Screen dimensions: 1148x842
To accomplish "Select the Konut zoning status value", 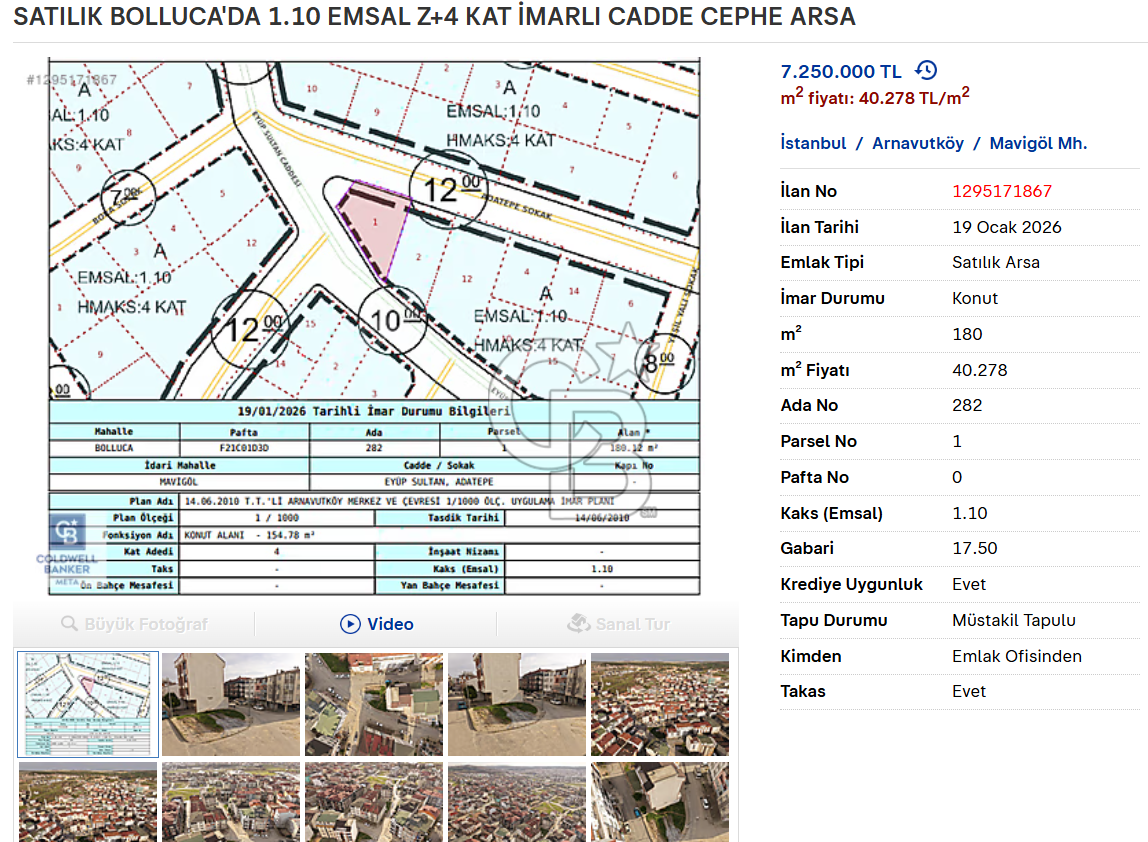I will 974,298.
